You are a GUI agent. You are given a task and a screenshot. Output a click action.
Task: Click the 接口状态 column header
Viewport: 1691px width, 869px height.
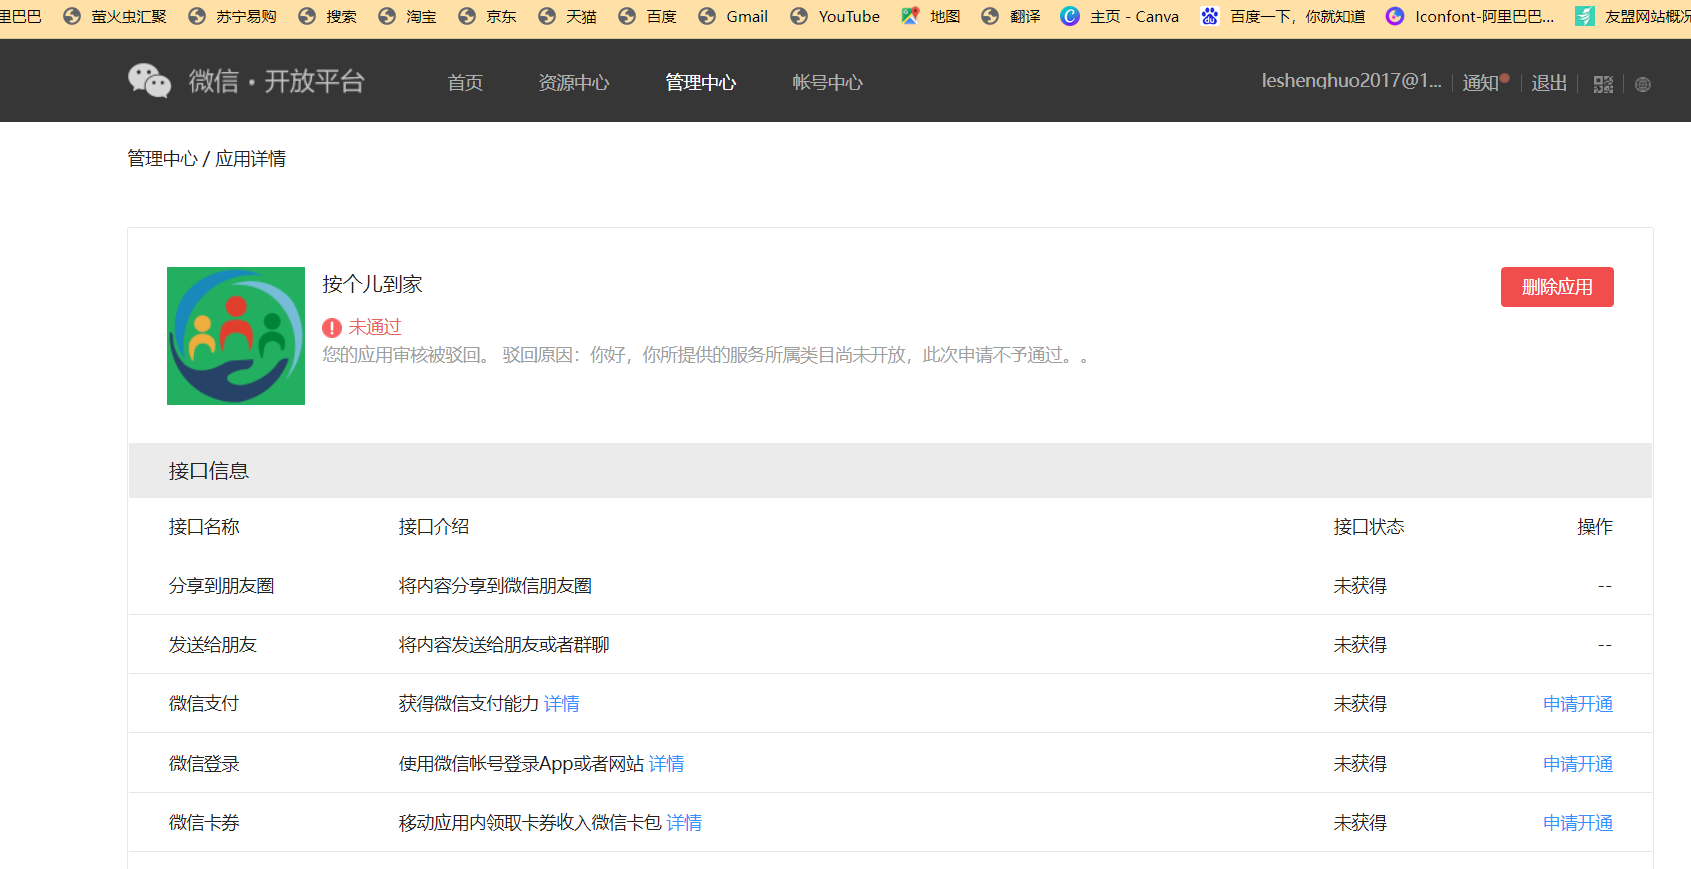click(x=1369, y=527)
